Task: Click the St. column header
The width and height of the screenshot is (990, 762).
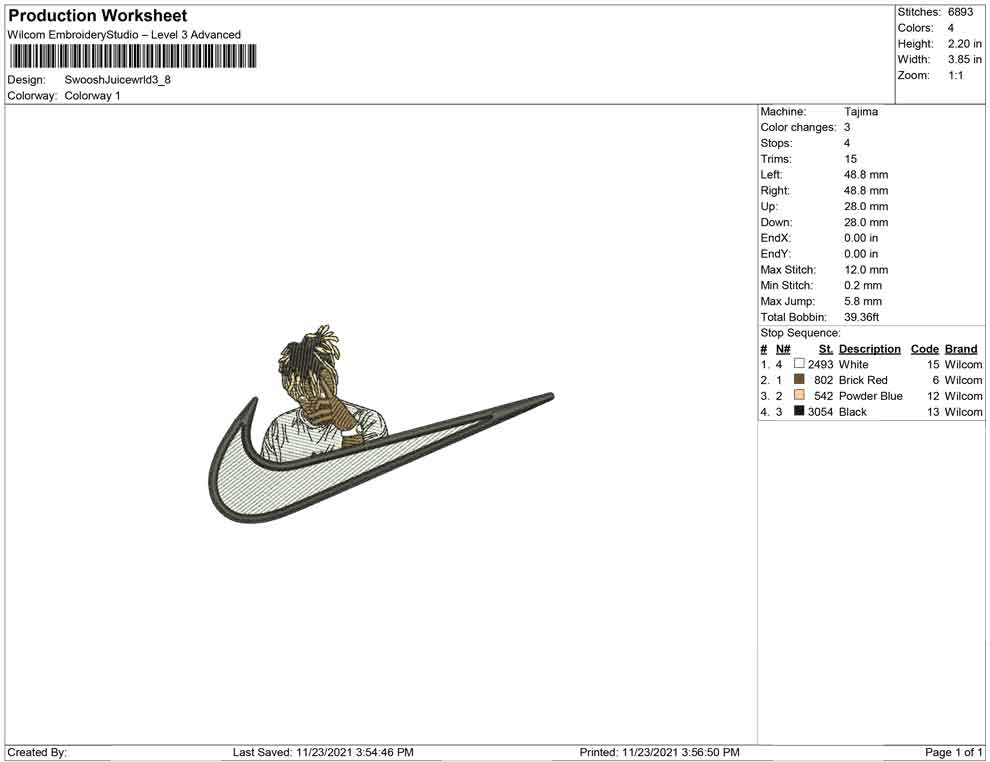Action: coord(826,348)
